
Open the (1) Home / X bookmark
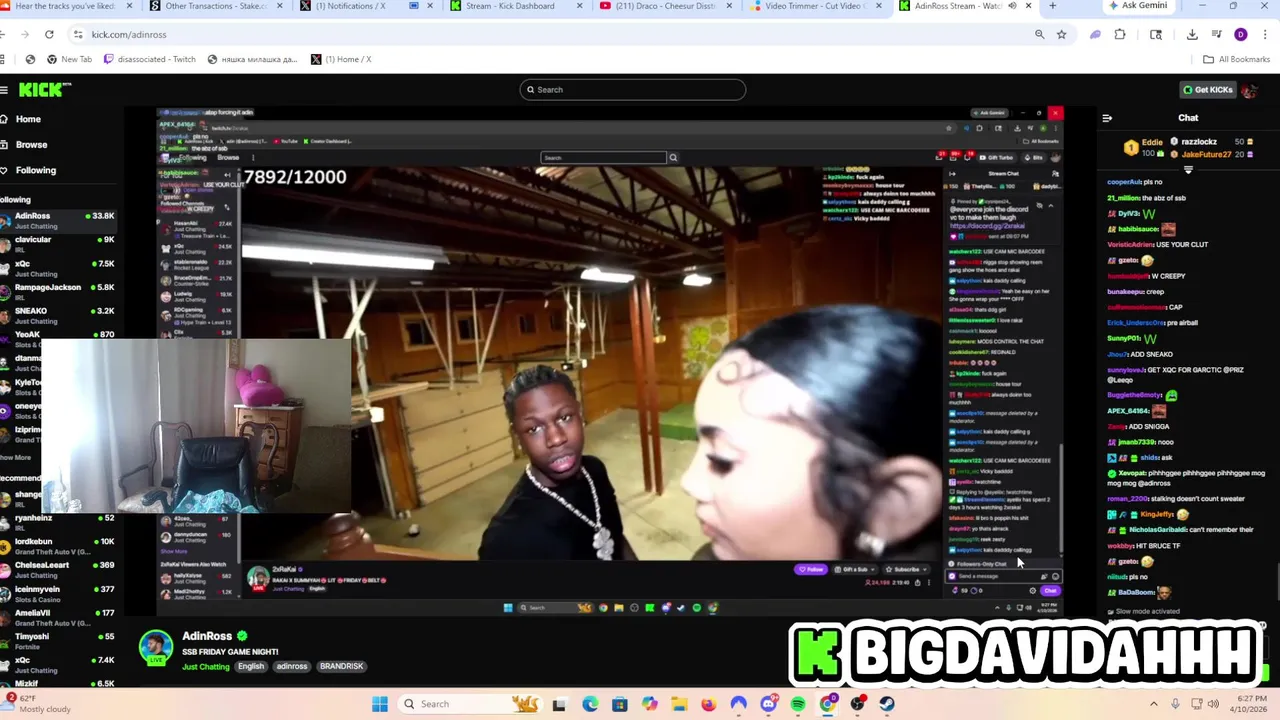pos(341,59)
